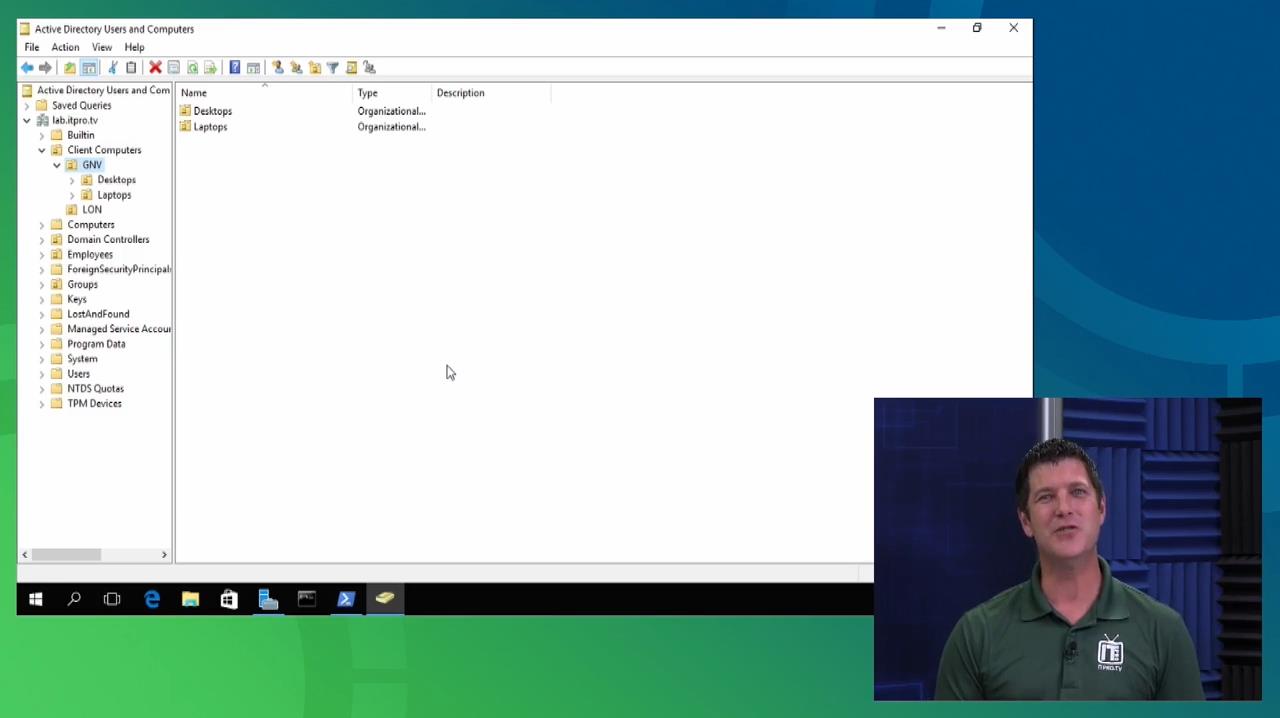Select the System container
Image resolution: width=1280 pixels, height=718 pixels.
[82, 359]
